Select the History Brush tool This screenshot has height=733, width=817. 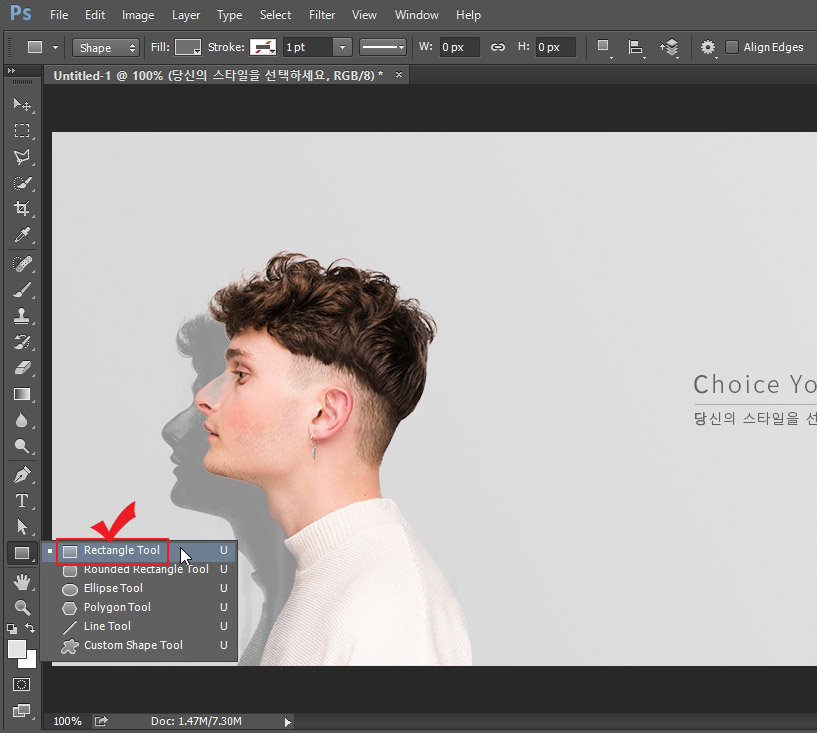(x=22, y=342)
